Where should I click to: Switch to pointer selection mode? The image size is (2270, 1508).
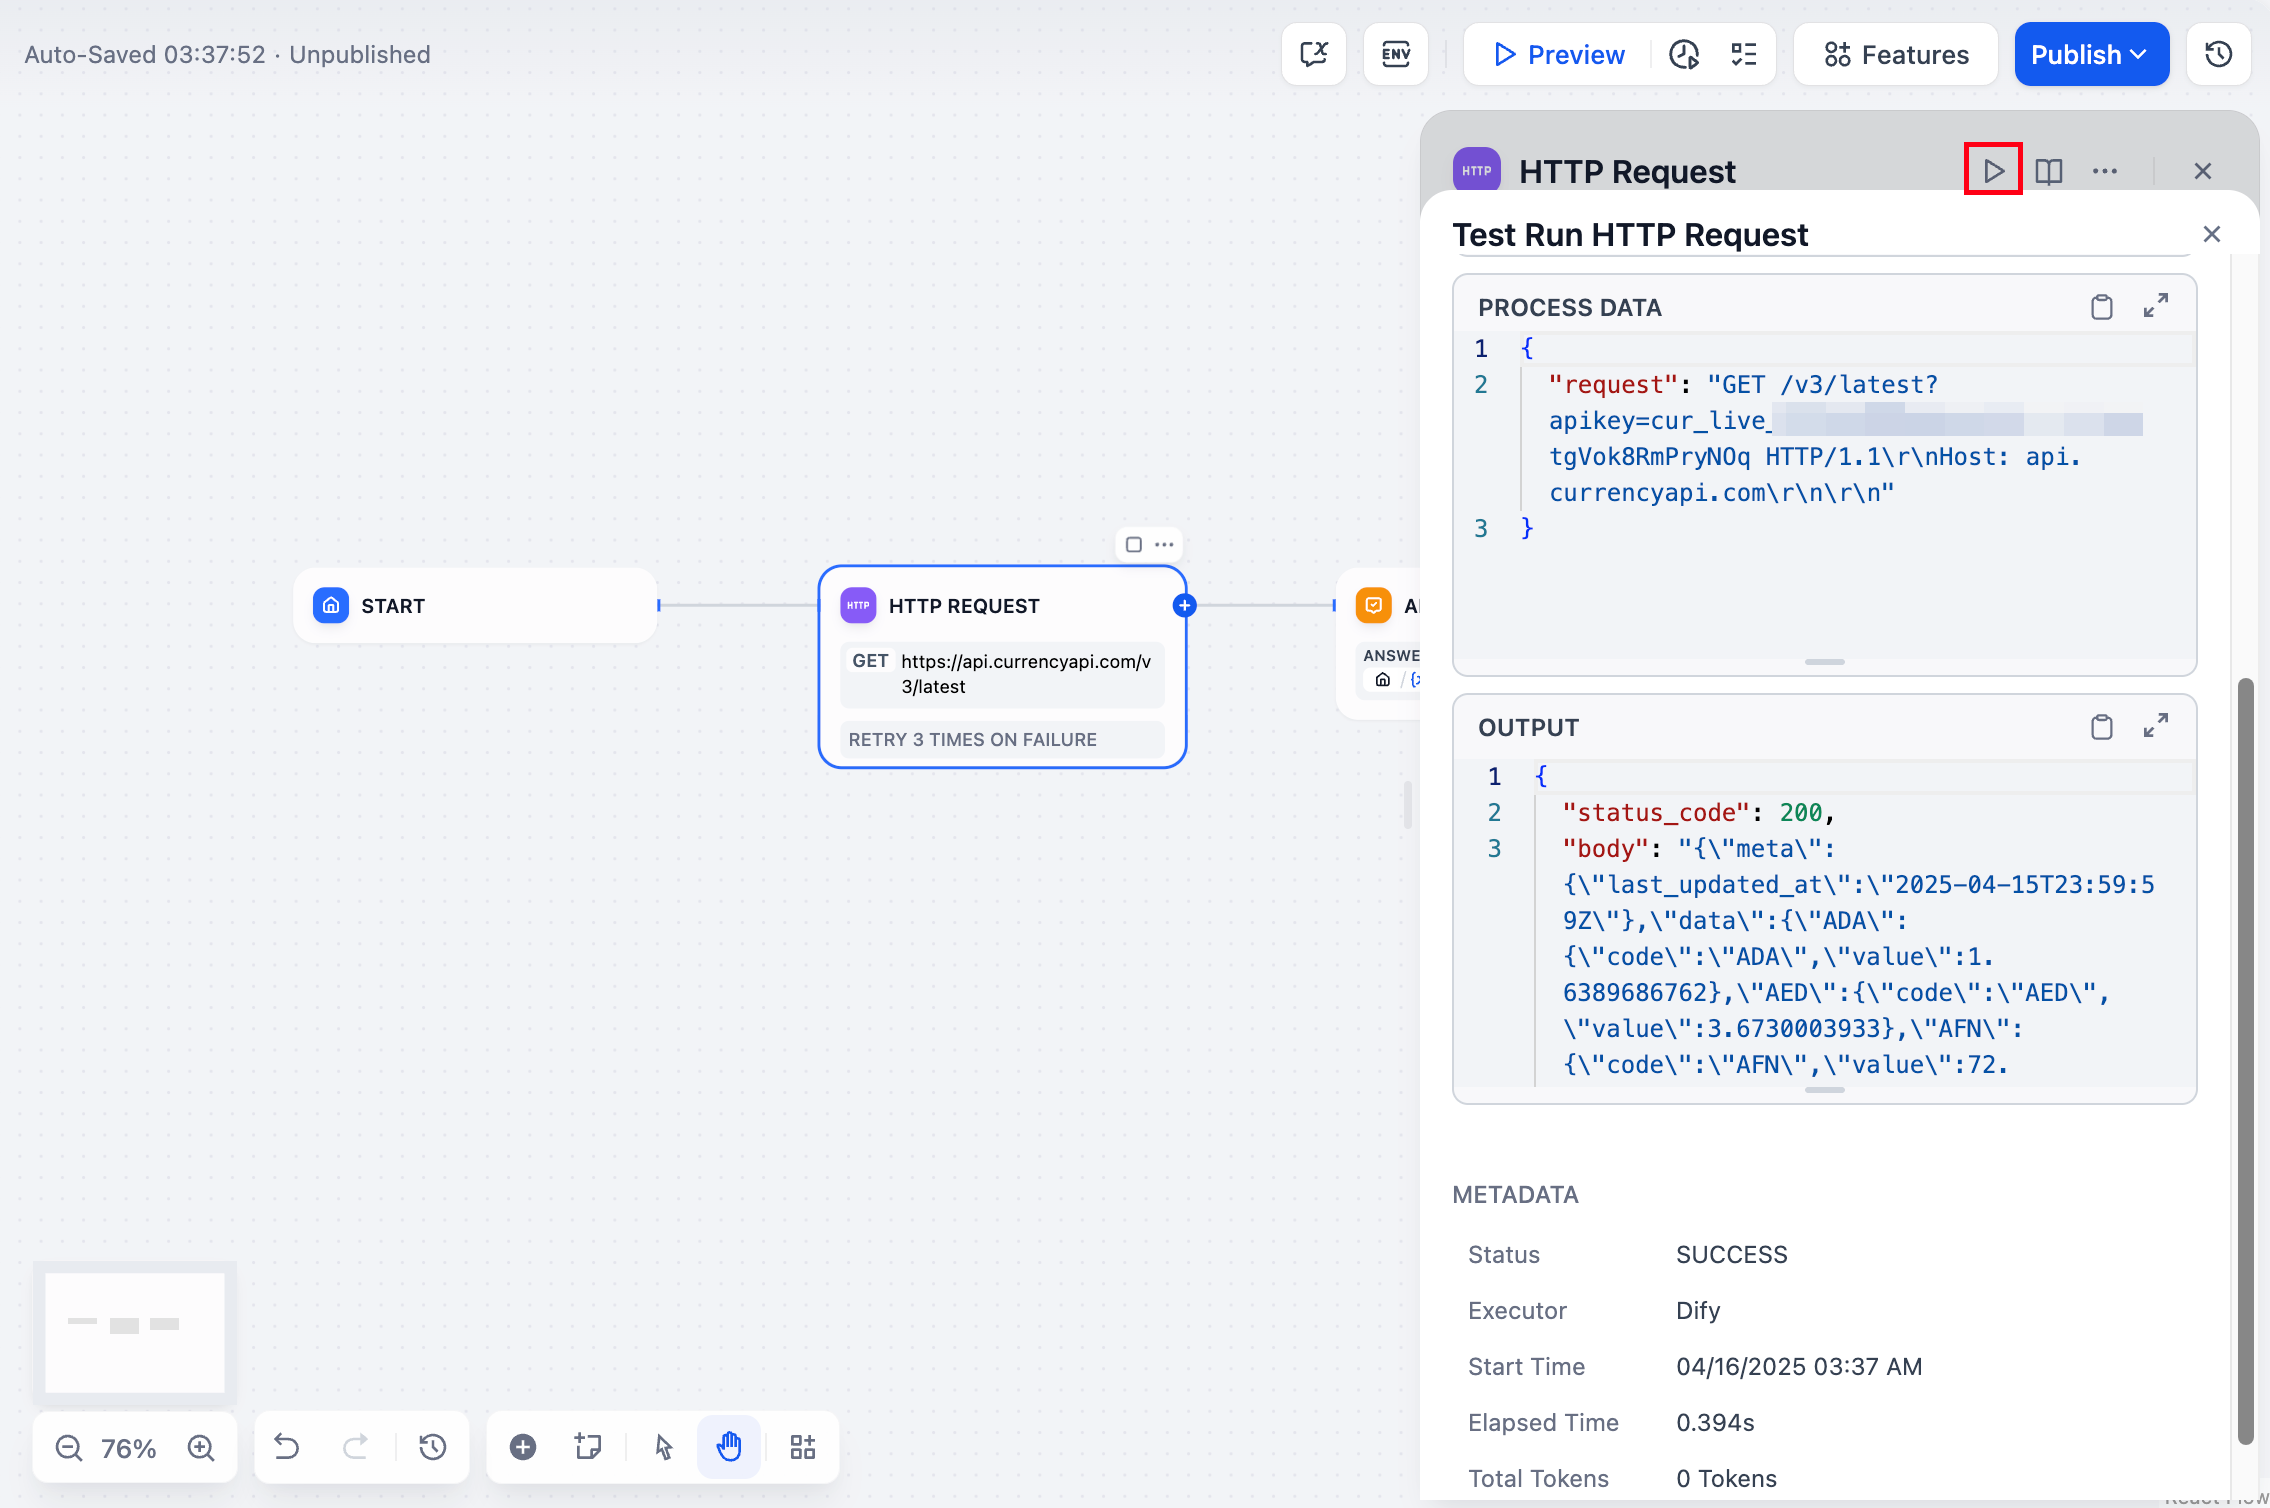tap(663, 1447)
